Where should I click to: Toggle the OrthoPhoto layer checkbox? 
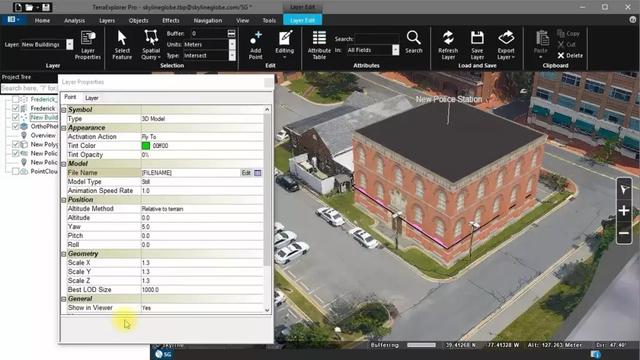click(x=16, y=126)
